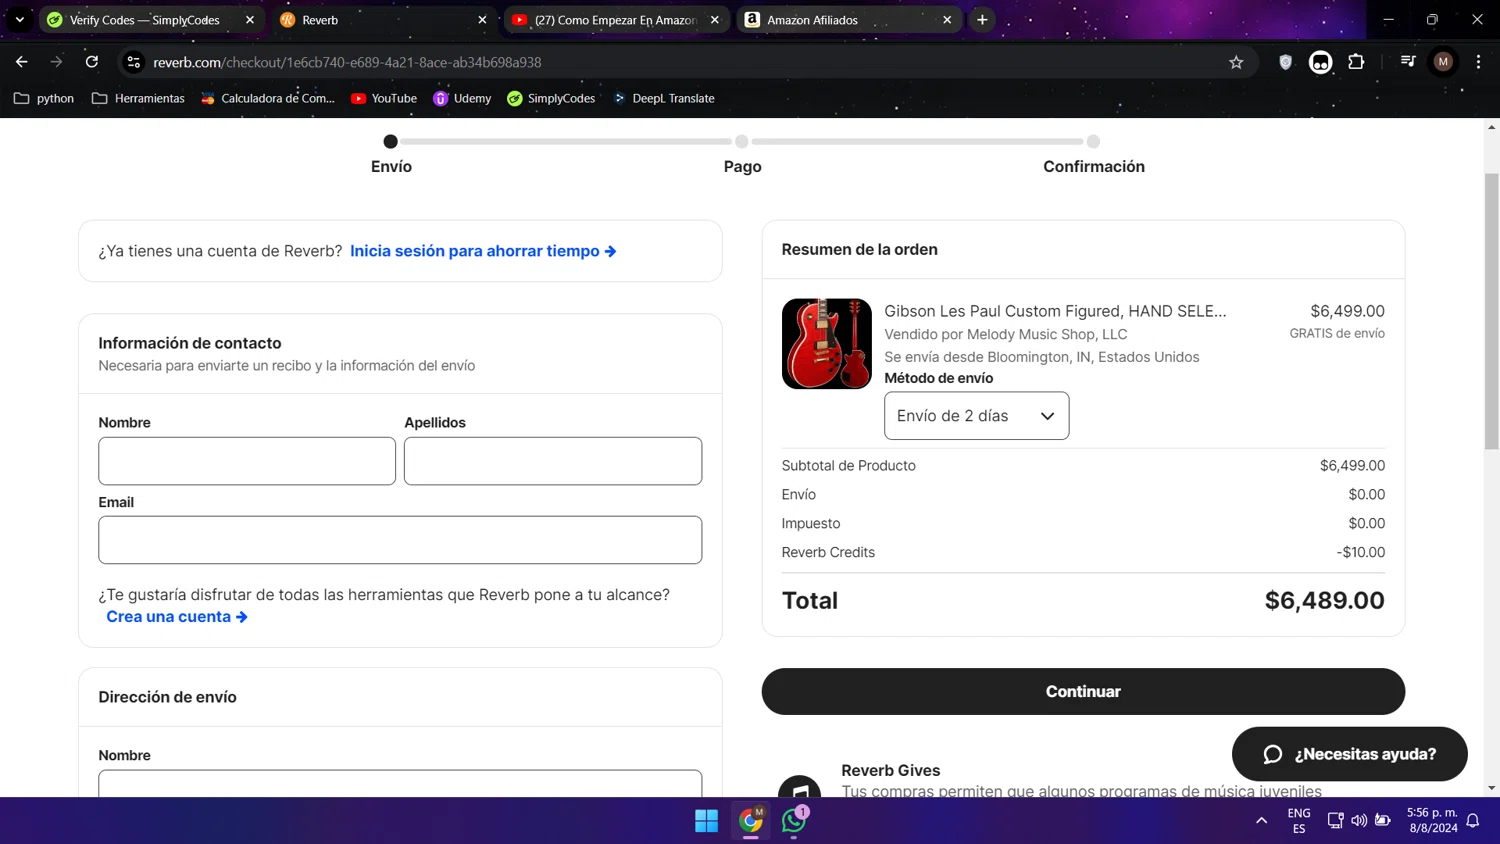Open the SimplyCodes bookmark
Viewport: 1500px width, 844px height.
click(551, 98)
